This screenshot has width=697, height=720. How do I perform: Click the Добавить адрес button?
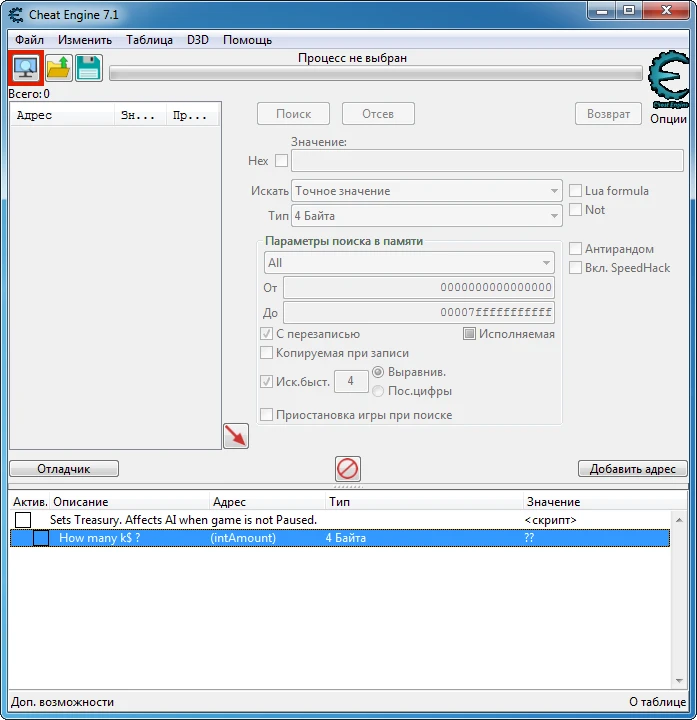coord(633,469)
